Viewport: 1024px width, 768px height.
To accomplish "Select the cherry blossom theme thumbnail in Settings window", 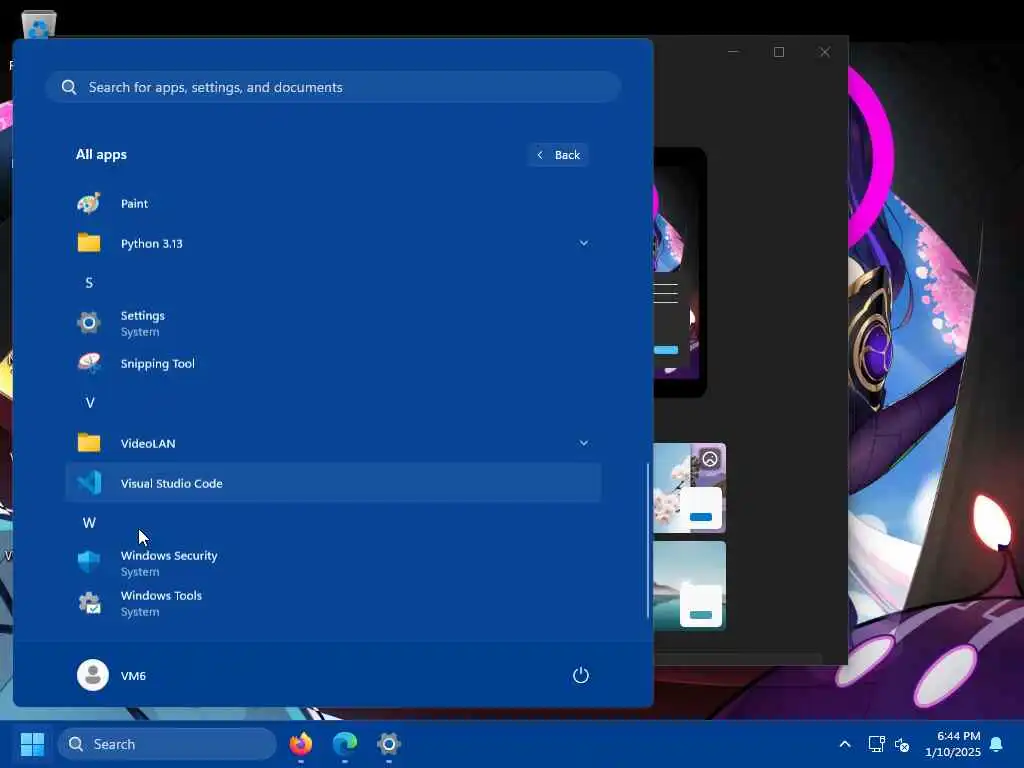I will (690, 488).
